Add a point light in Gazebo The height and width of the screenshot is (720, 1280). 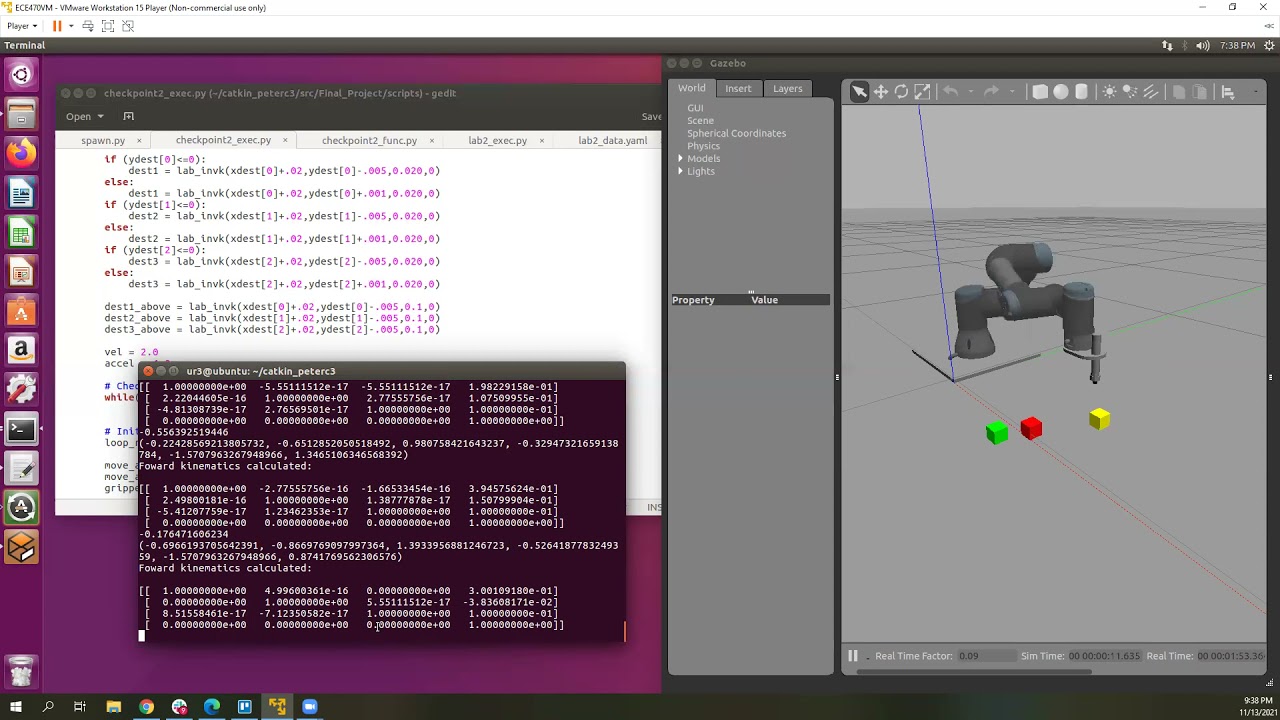pos(1109,92)
